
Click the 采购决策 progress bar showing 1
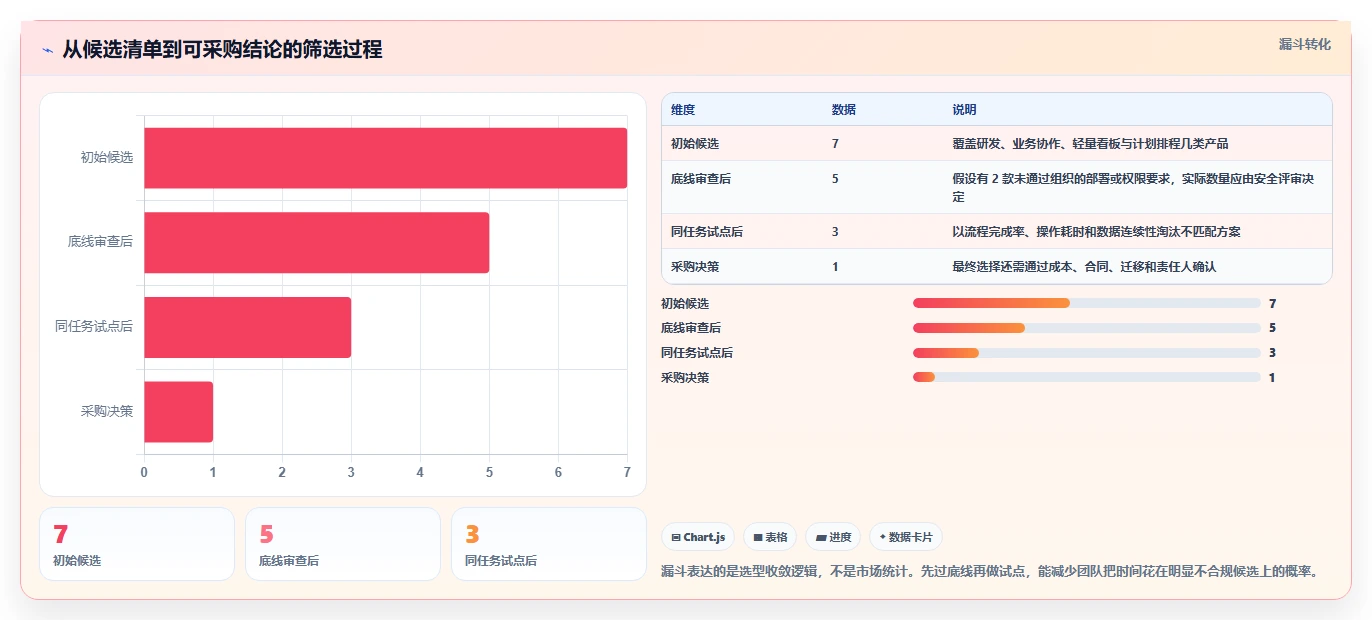point(1086,377)
